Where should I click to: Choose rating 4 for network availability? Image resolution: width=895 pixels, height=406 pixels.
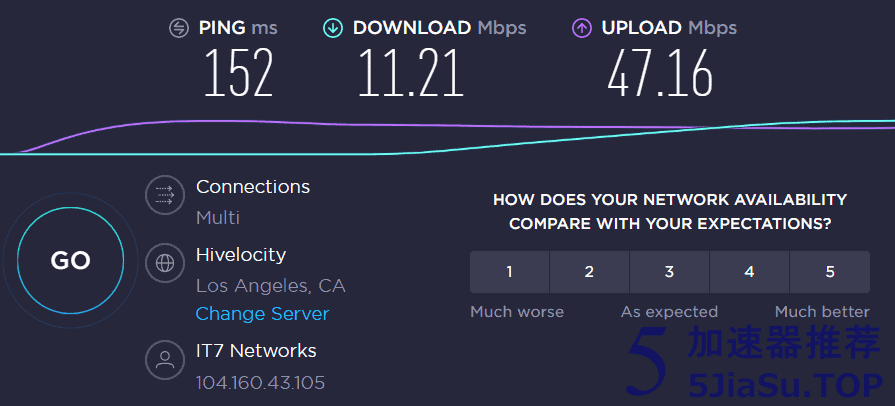tap(749, 272)
